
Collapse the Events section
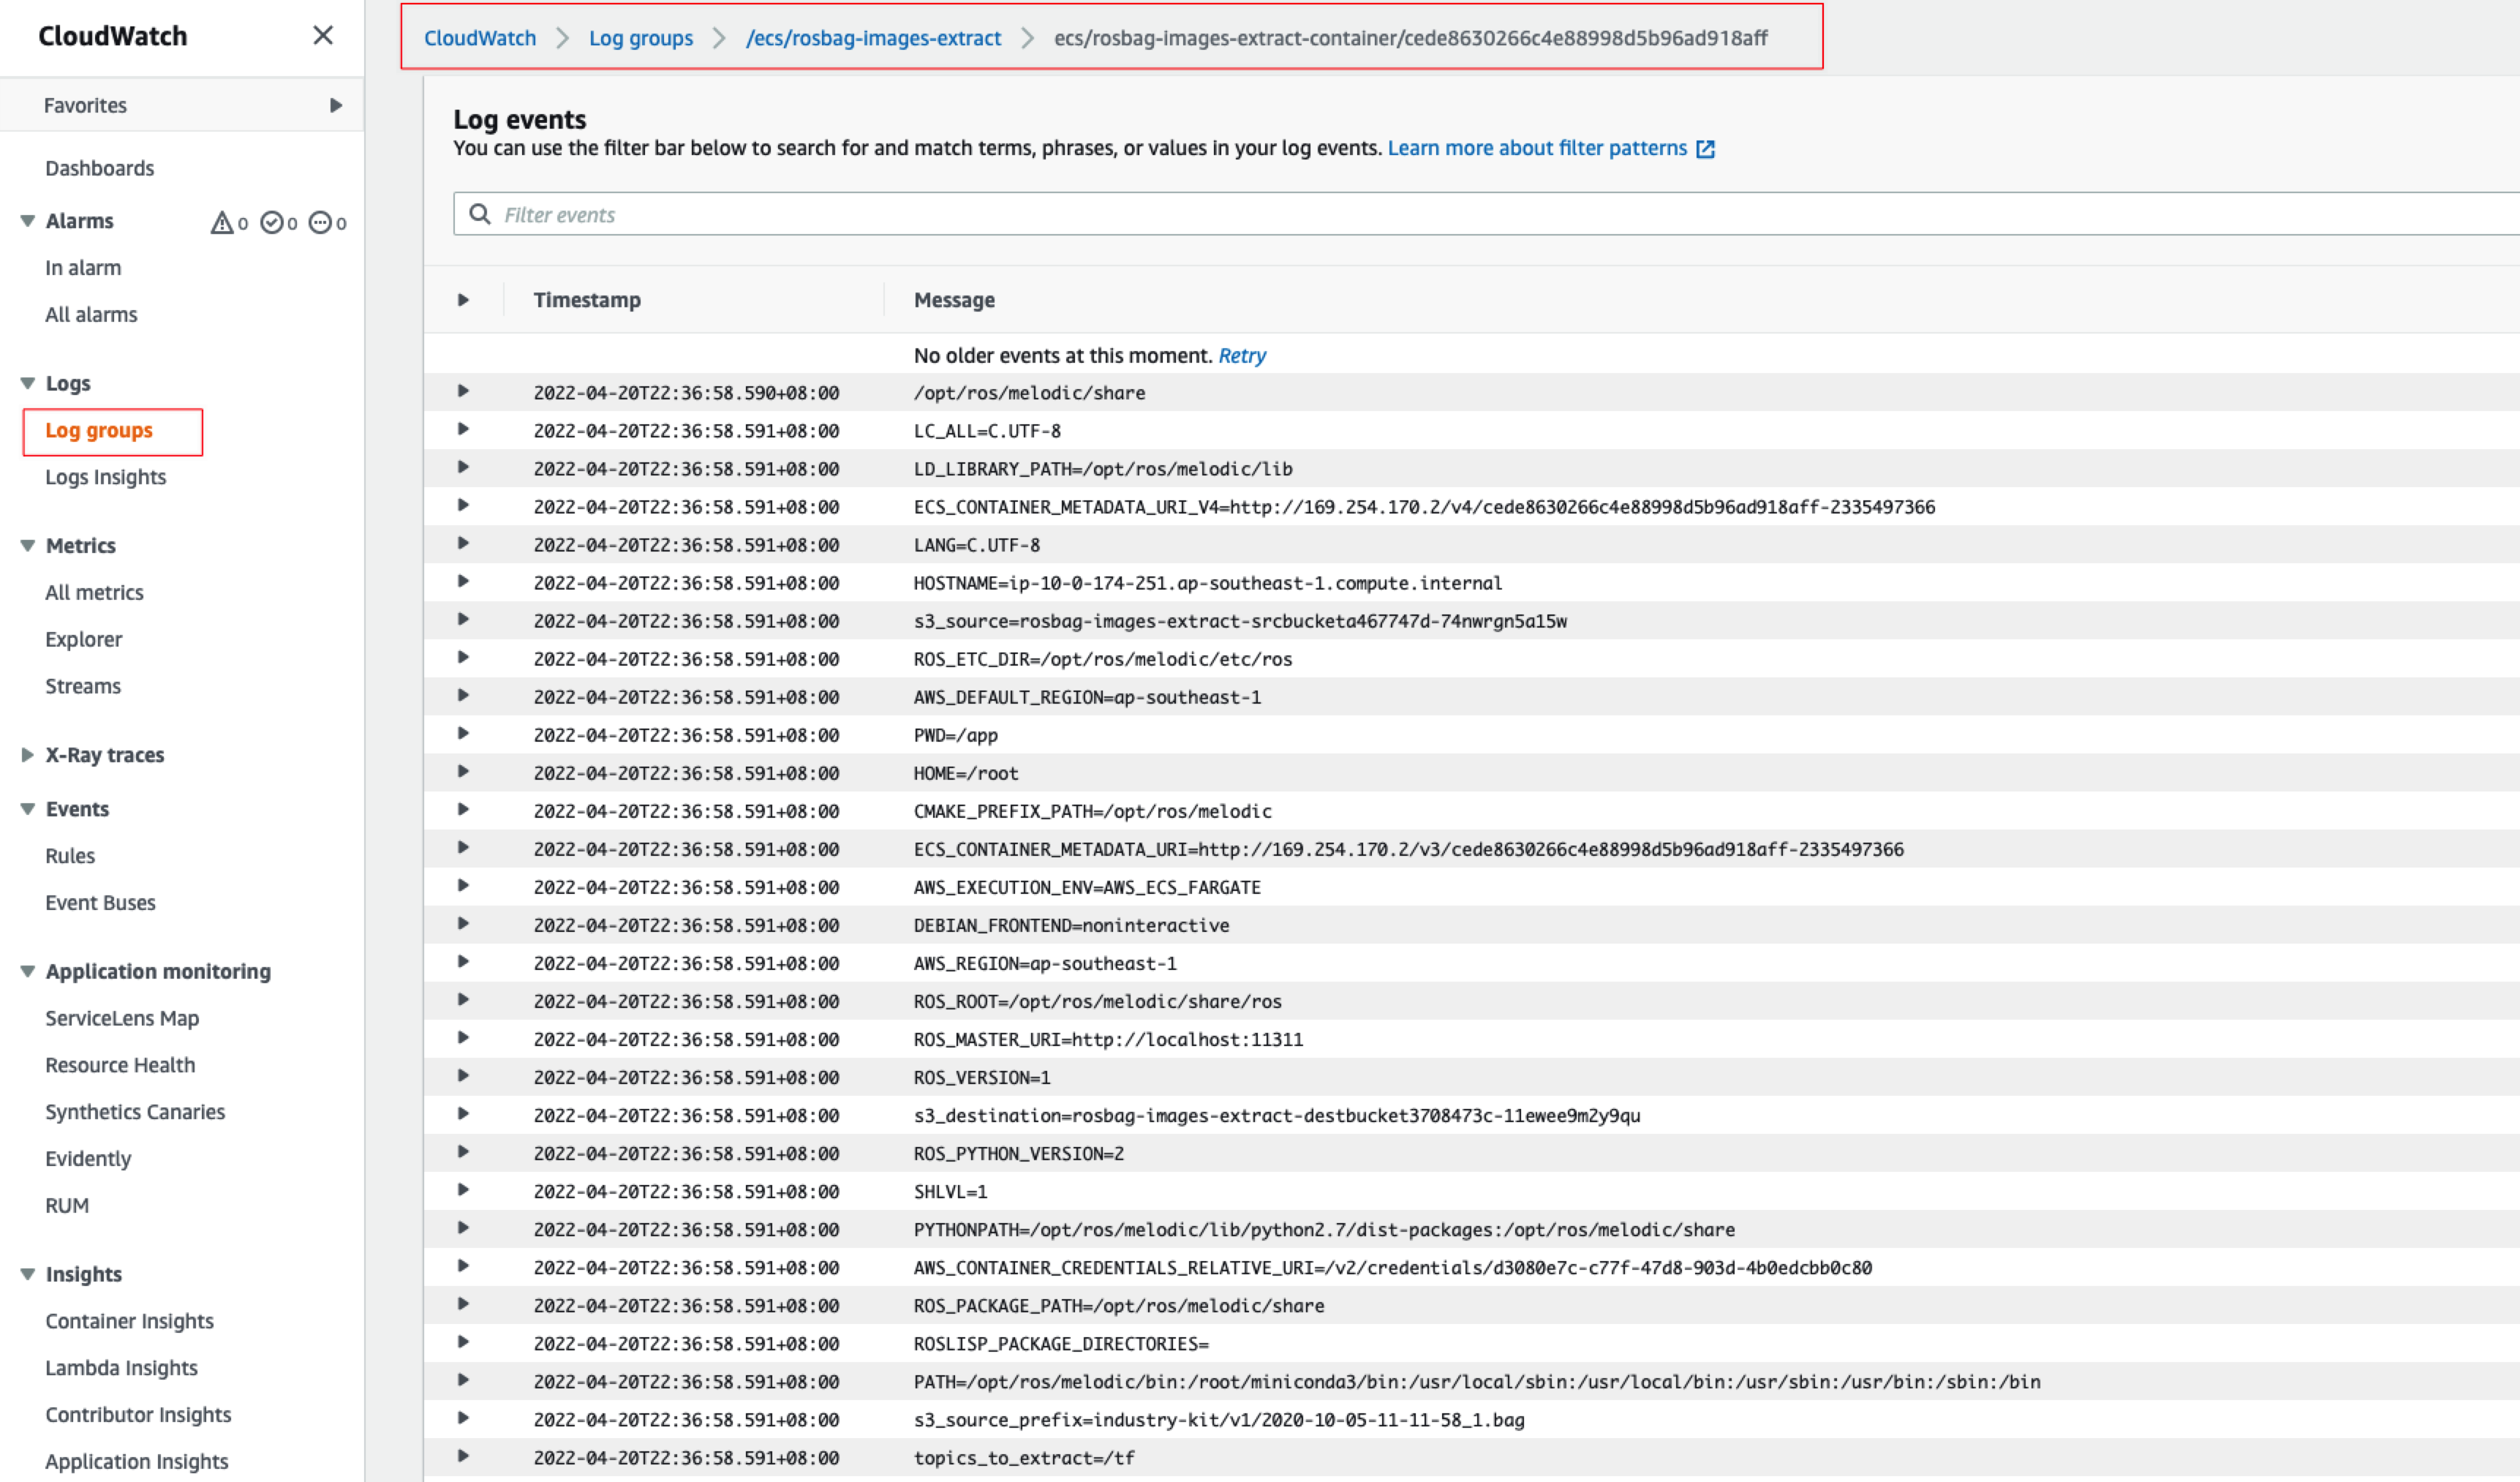[x=28, y=809]
